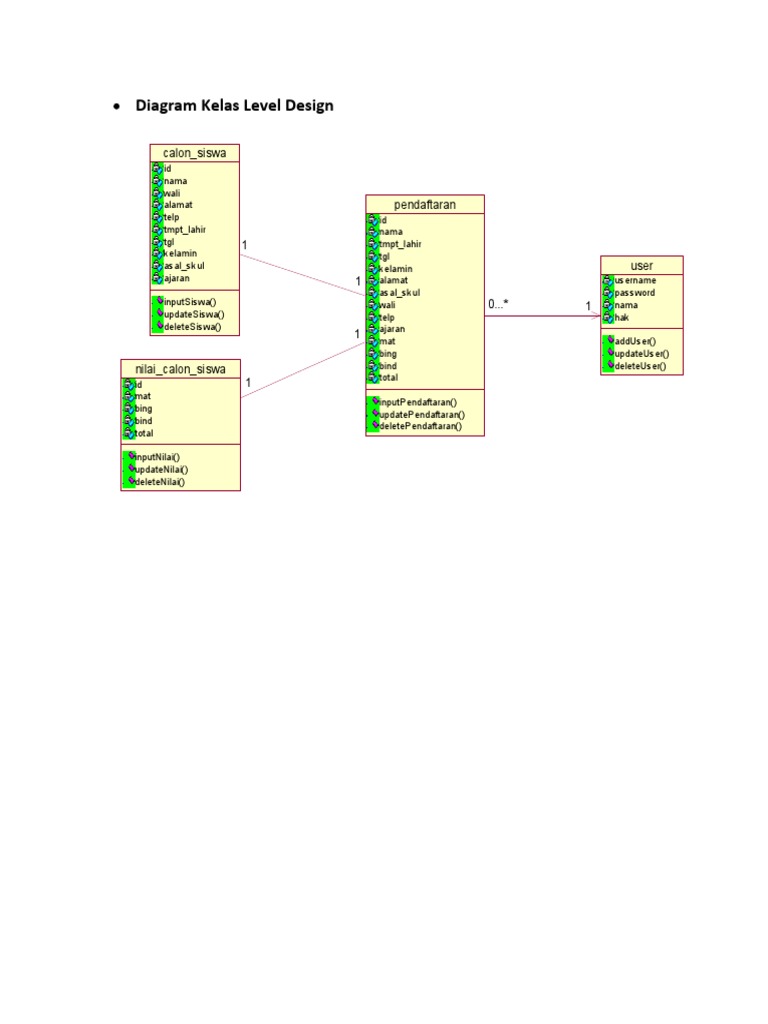The image size is (768, 1024).
Task: Click the username attribute in user class
Action: pyautogui.click(x=635, y=281)
